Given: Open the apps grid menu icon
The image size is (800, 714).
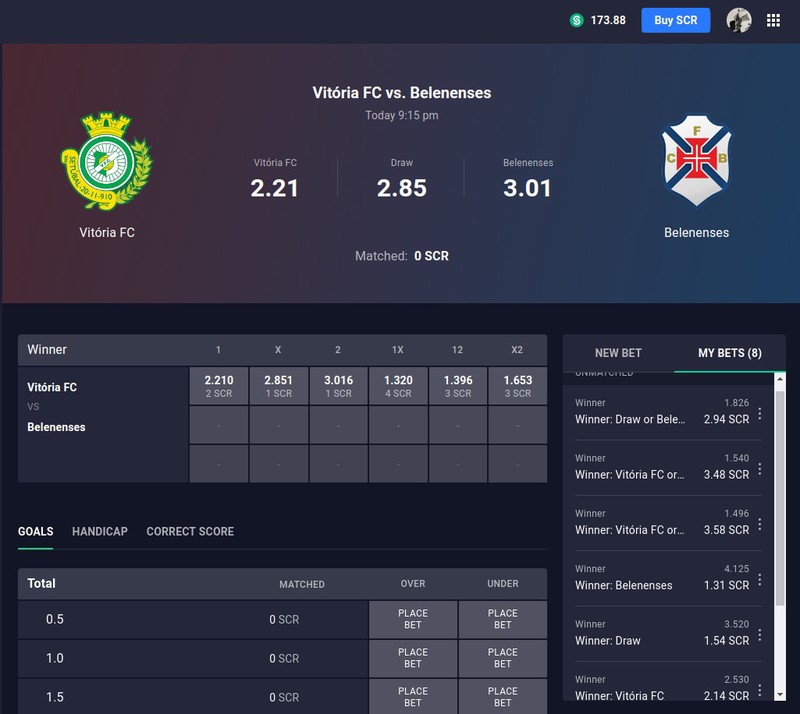Looking at the screenshot, I should point(773,20).
